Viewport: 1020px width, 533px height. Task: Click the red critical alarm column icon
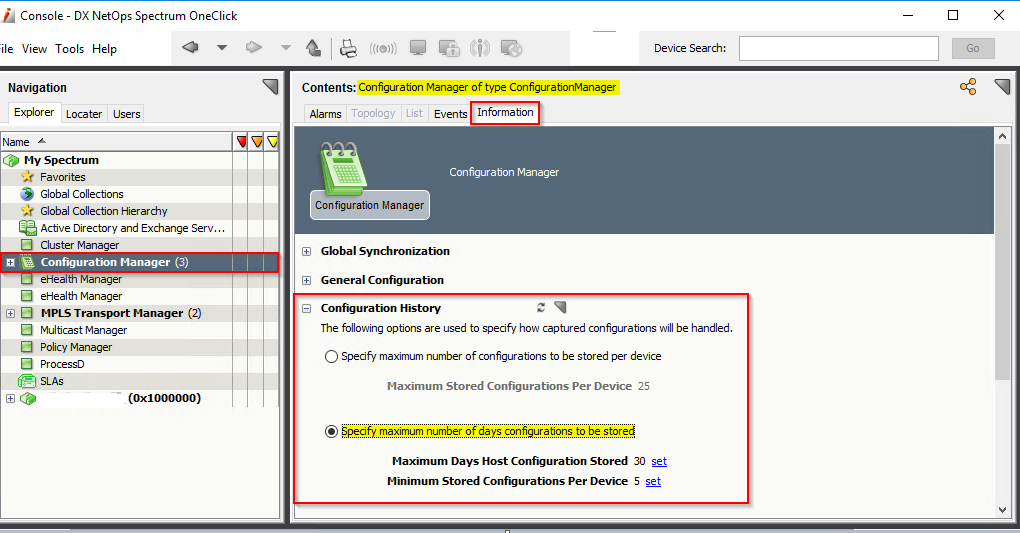point(241,142)
